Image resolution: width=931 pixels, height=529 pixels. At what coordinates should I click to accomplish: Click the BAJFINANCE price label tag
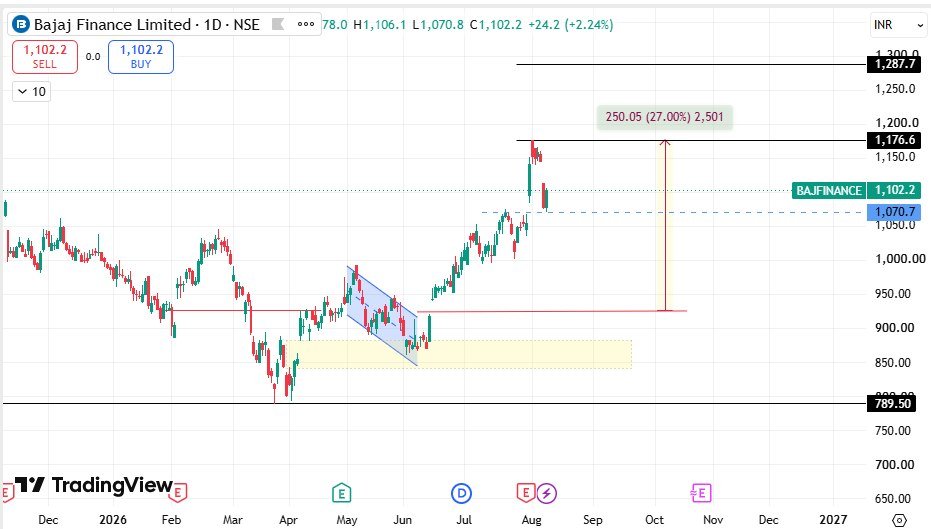pyautogui.click(x=829, y=191)
